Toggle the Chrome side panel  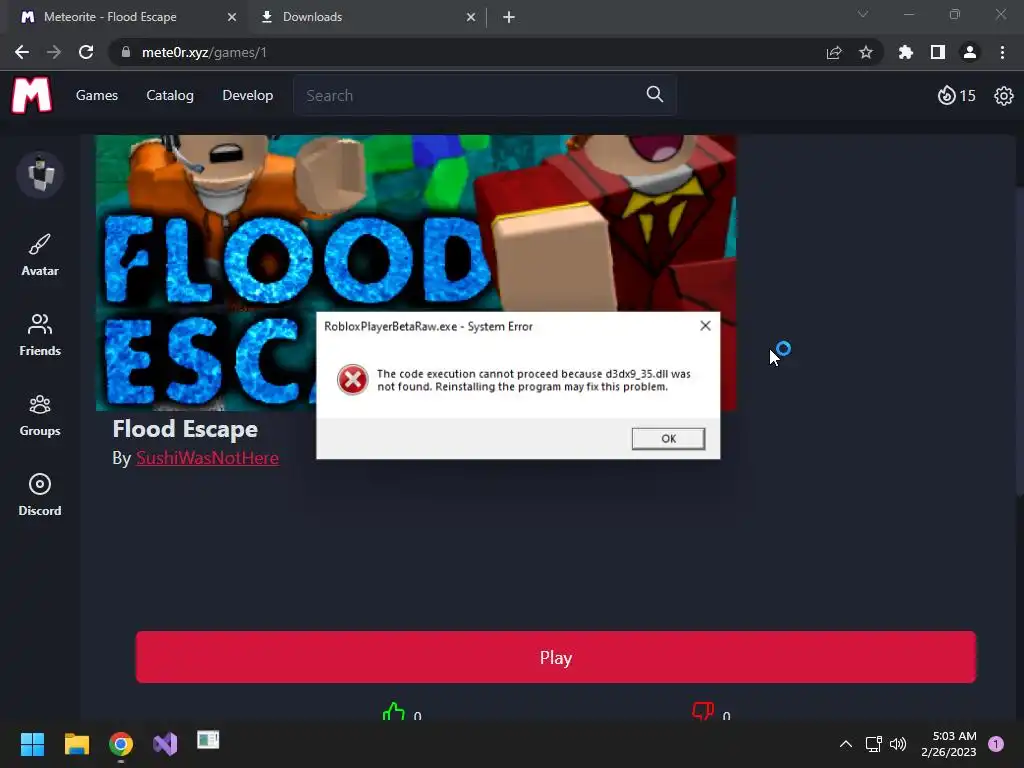point(938,52)
